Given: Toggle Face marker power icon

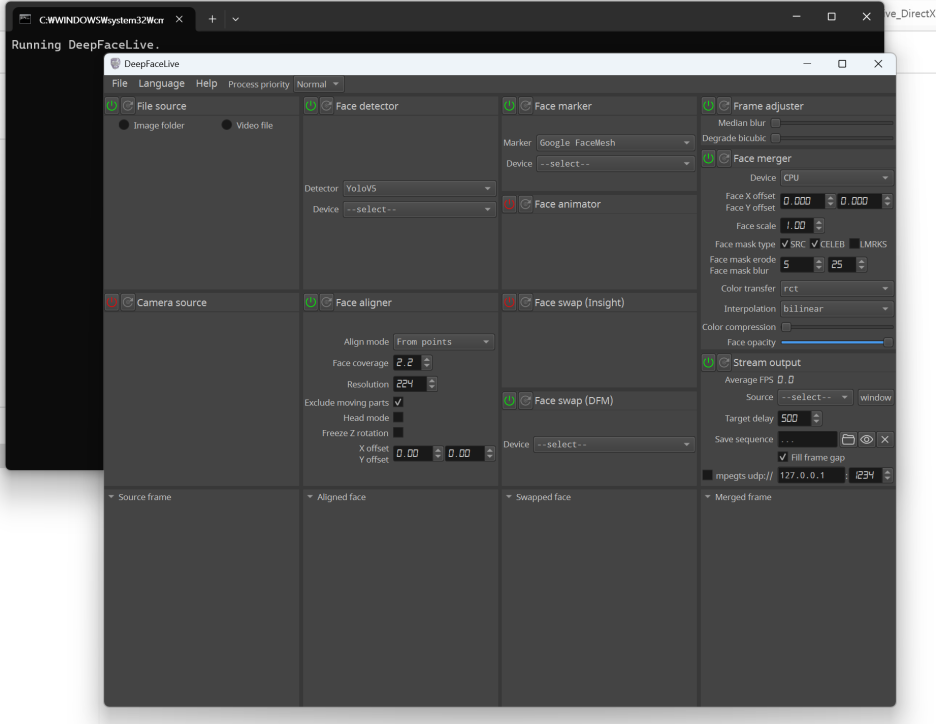Looking at the screenshot, I should click(509, 106).
